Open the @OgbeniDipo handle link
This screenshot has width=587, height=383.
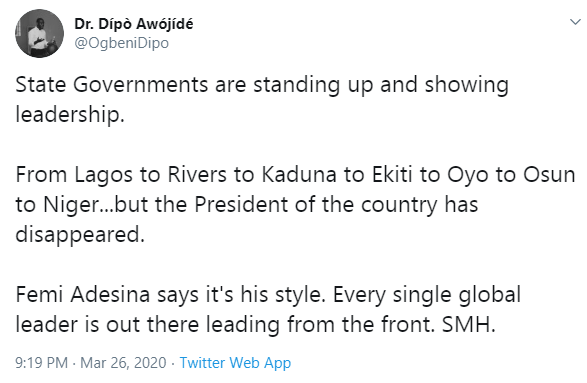pyautogui.click(x=122, y=43)
